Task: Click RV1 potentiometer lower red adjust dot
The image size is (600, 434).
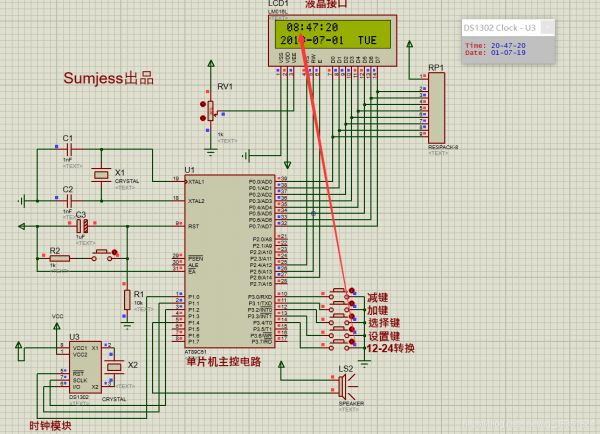Action: (x=203, y=118)
